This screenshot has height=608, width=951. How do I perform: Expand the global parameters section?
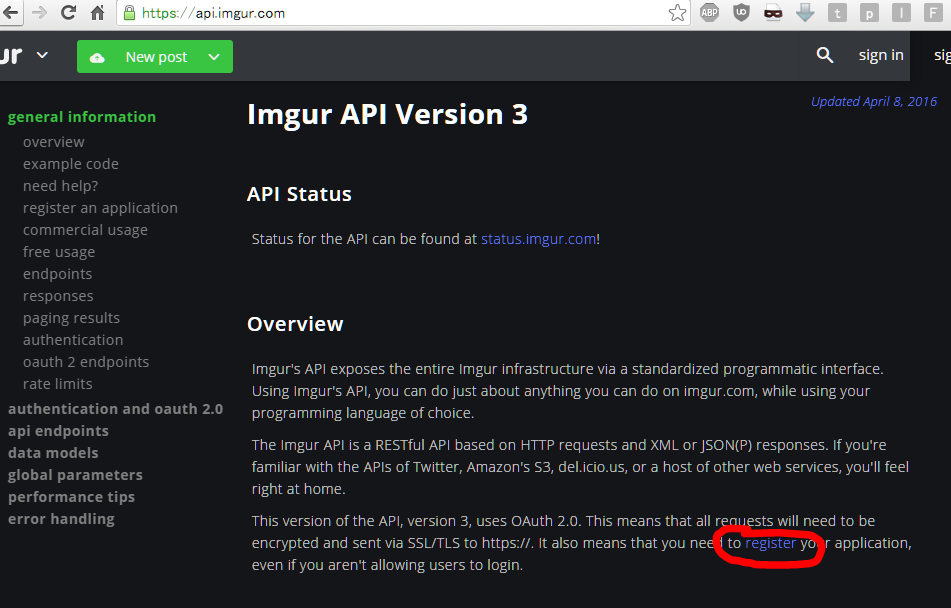pos(75,475)
